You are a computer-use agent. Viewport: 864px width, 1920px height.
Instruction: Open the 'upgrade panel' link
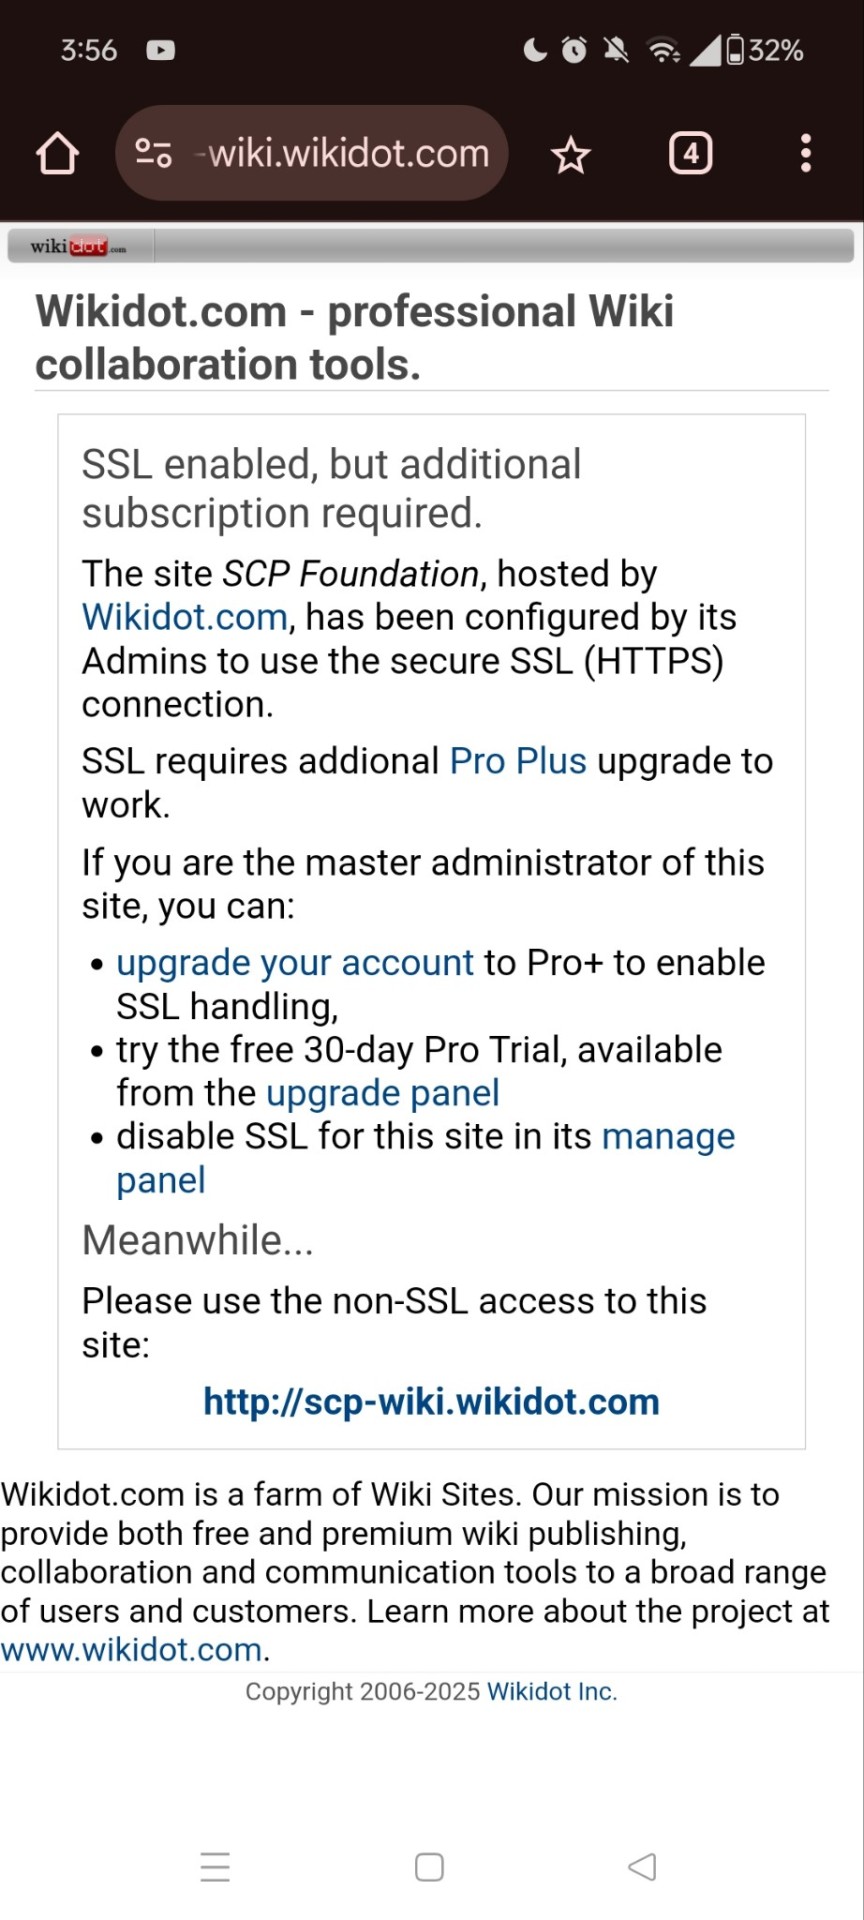click(383, 1093)
